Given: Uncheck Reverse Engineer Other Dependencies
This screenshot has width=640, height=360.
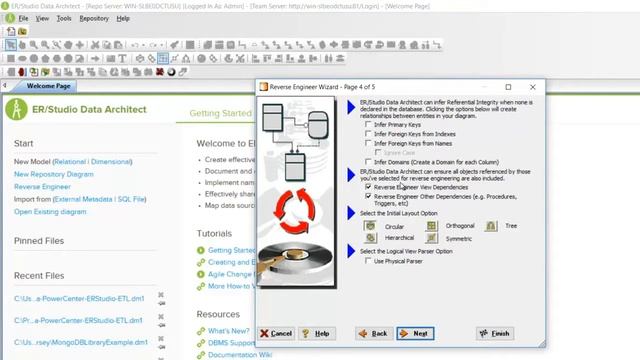Looking at the screenshot, I should point(368,196).
